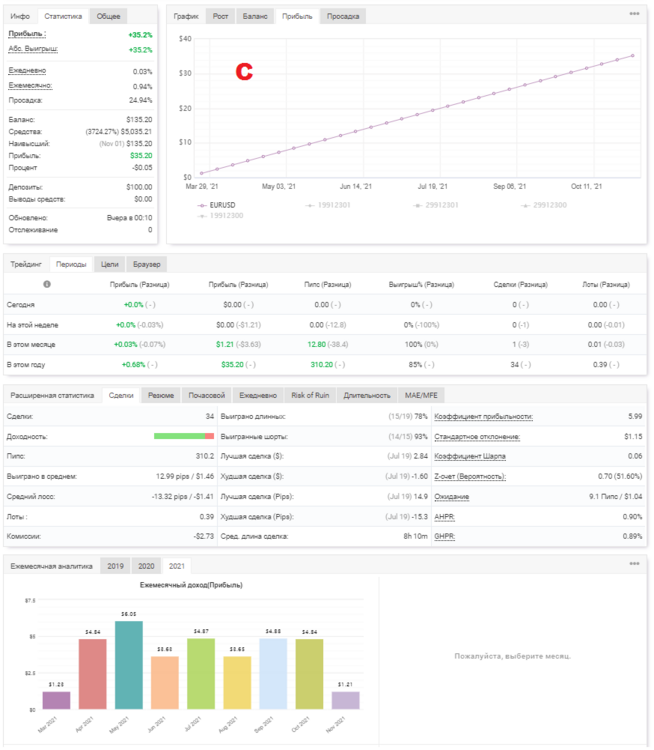The width and height of the screenshot is (654, 750).
Task: Toggle the 19912301 legend series
Action: 328,205
